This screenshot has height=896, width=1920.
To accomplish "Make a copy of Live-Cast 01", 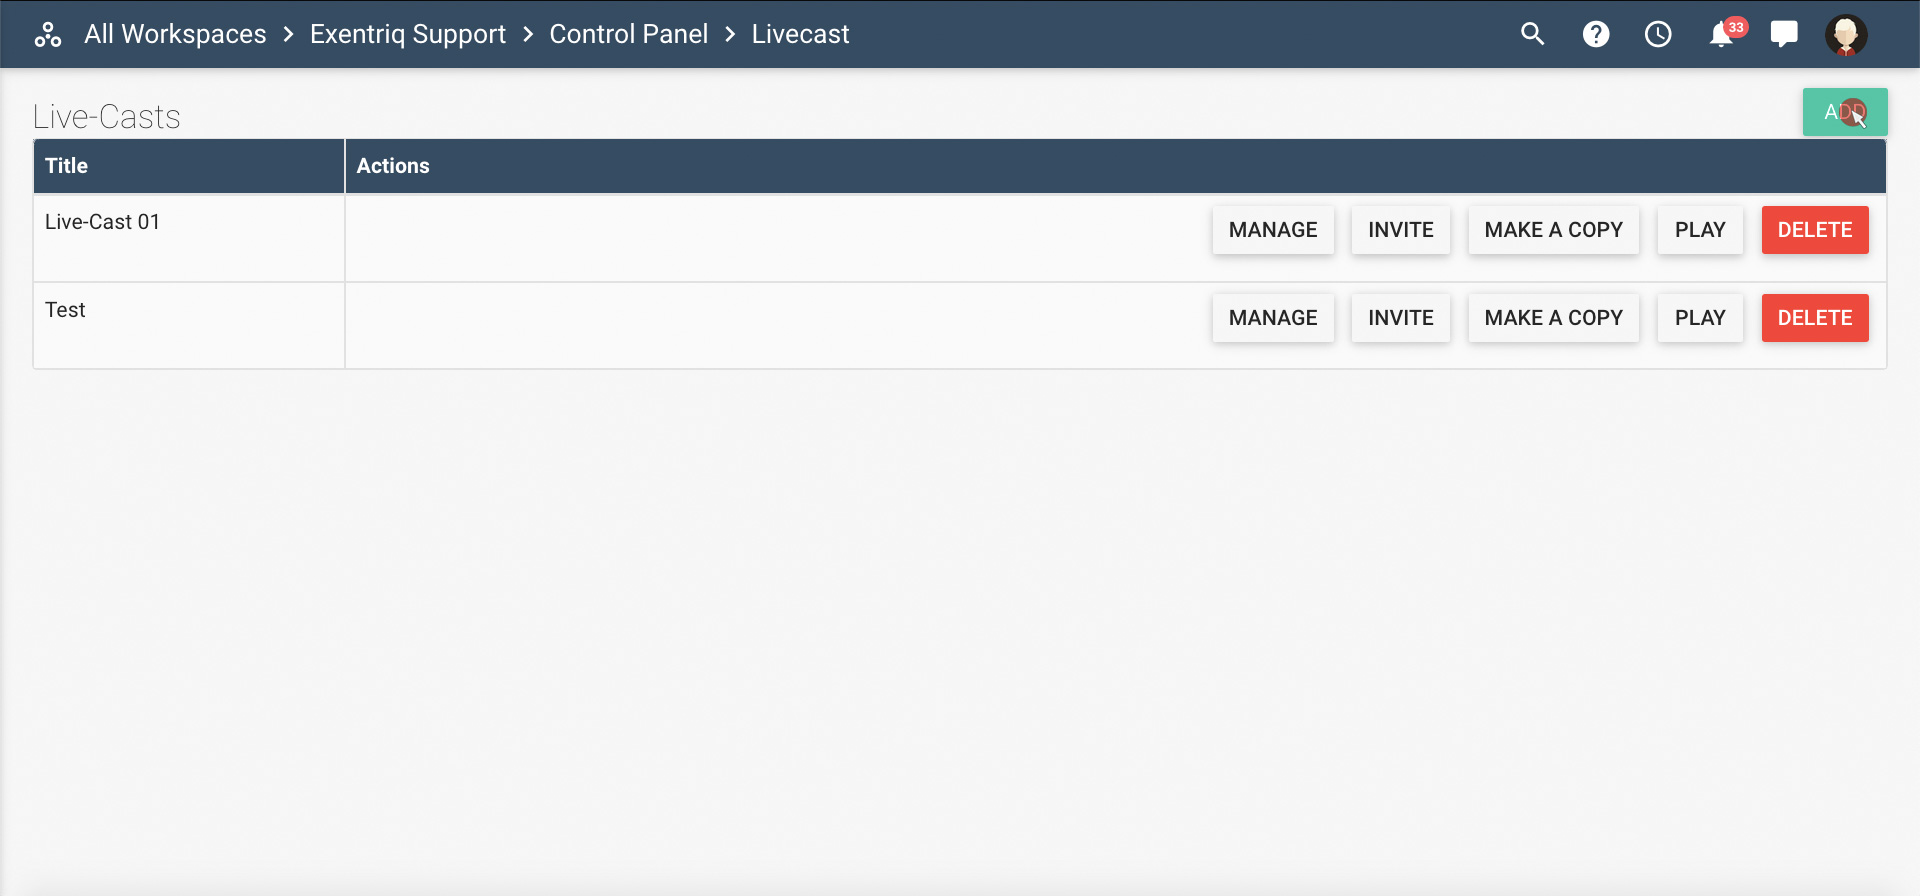I will coord(1553,230).
